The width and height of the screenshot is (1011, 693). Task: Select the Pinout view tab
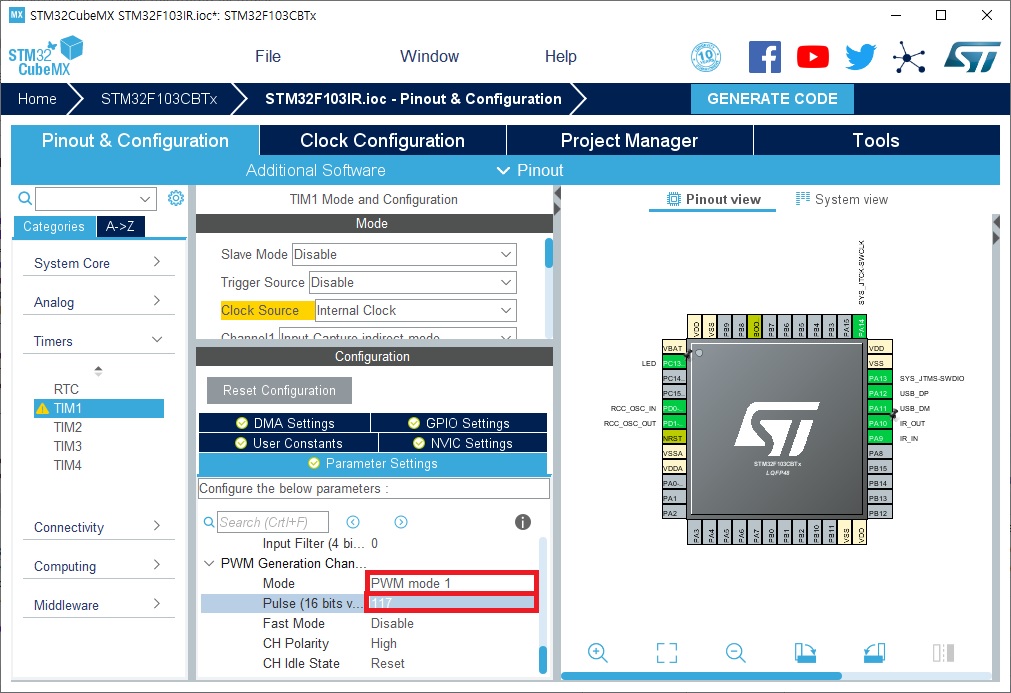tap(712, 199)
